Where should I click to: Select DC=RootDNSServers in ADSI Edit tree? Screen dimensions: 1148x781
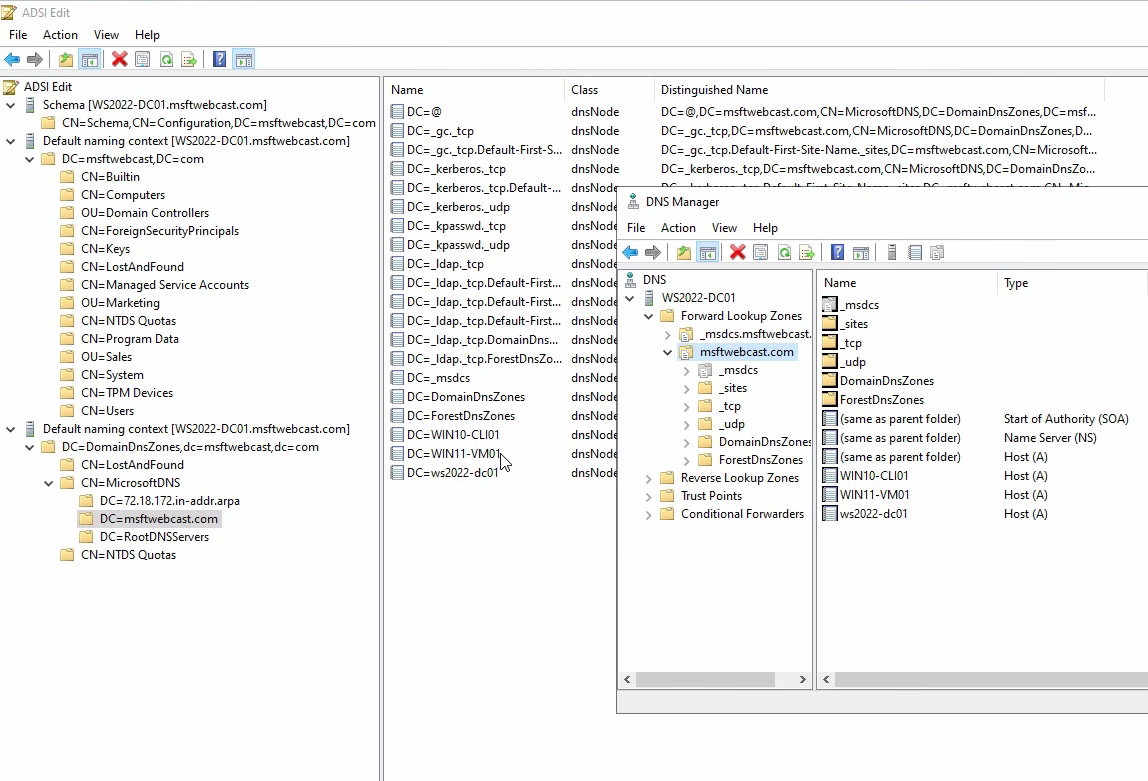[x=154, y=537]
